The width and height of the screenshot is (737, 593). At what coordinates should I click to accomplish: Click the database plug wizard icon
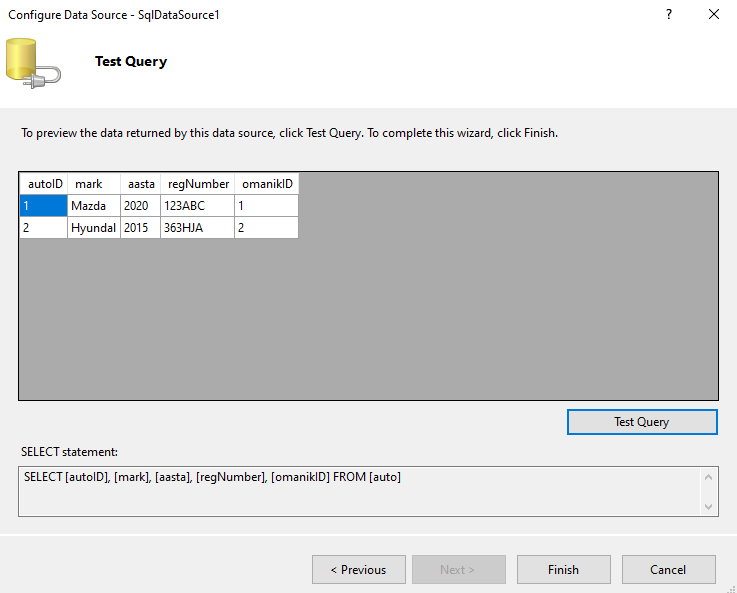click(x=32, y=61)
